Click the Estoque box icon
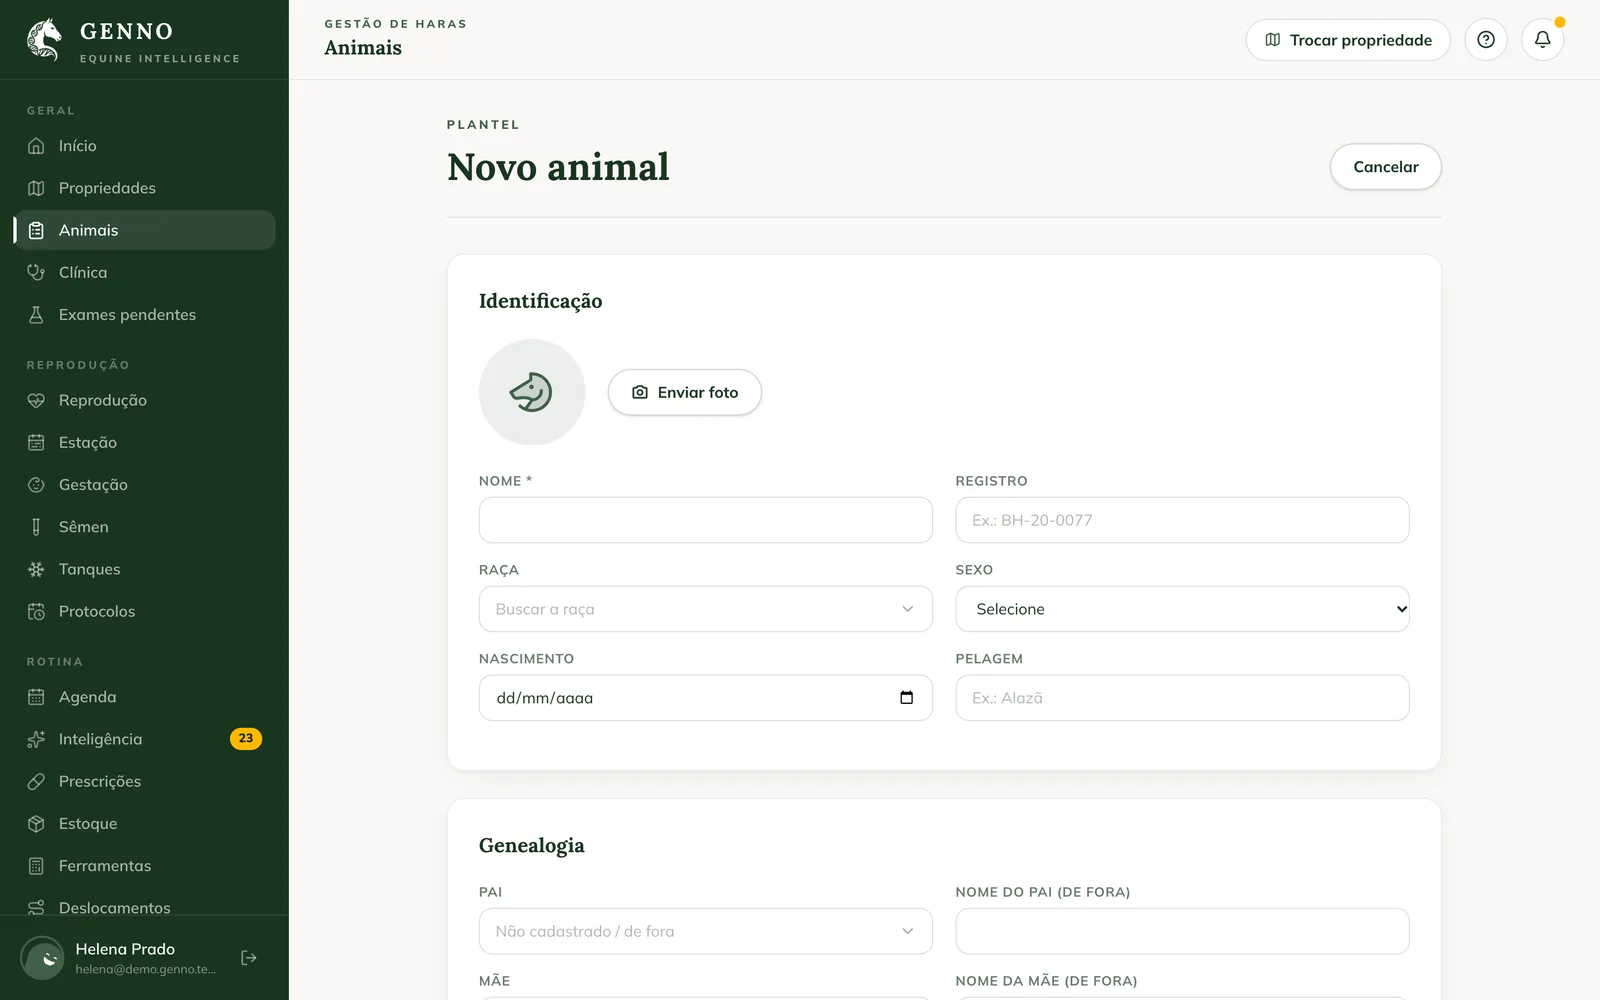Viewport: 1600px width, 1000px height. 36,824
